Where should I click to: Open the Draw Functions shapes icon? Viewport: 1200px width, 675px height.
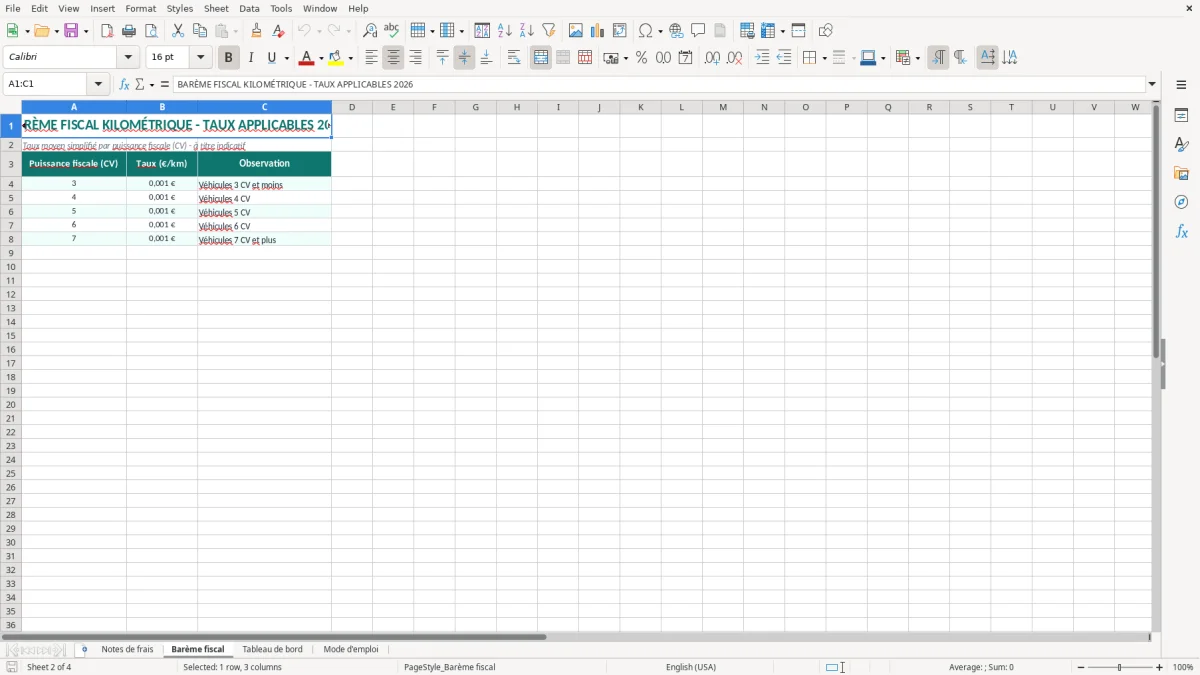pos(826,31)
